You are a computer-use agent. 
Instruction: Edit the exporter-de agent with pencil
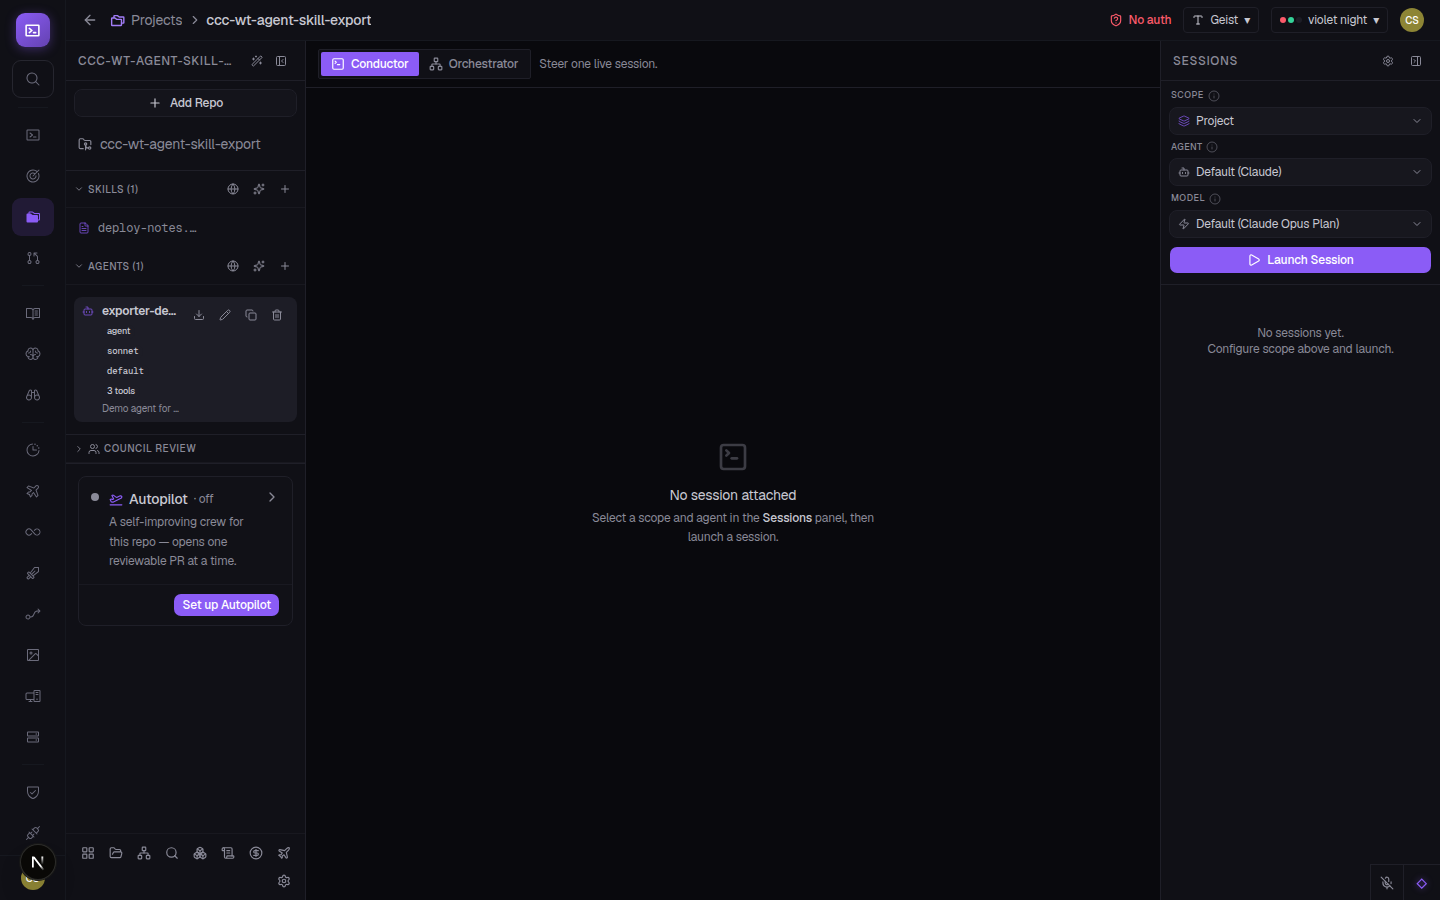[225, 315]
